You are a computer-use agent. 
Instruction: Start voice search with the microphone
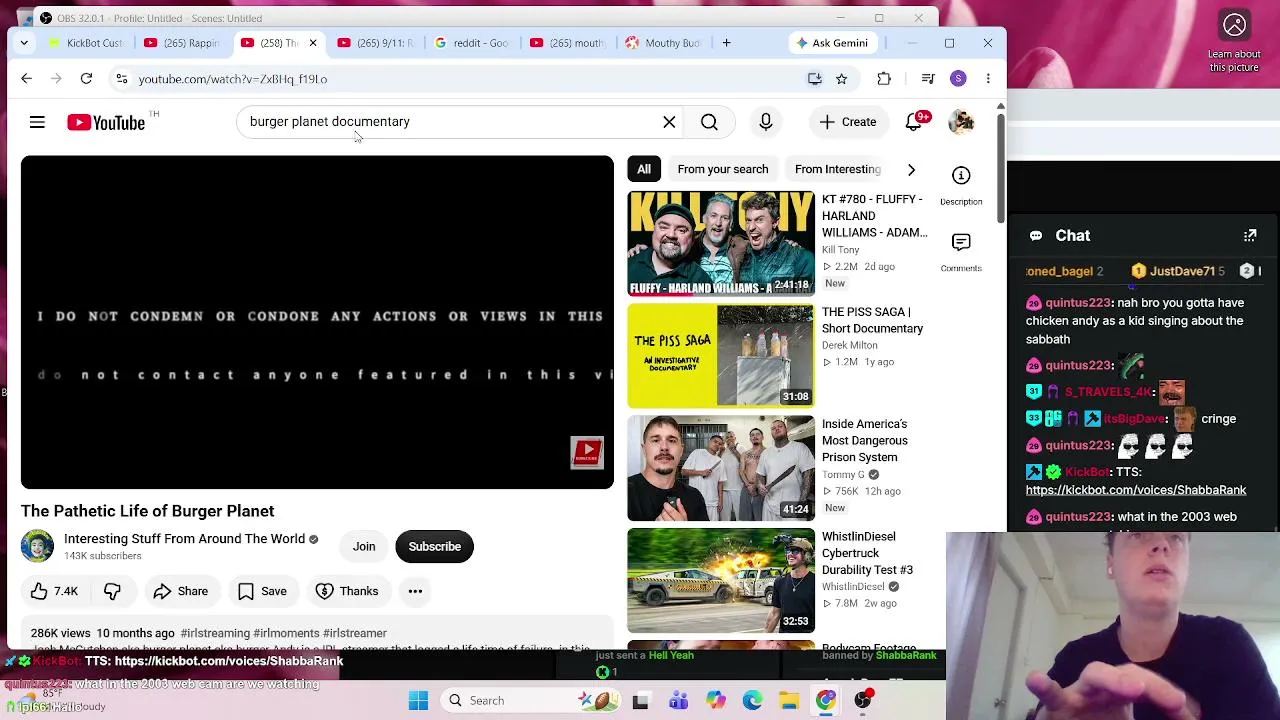pyautogui.click(x=766, y=122)
